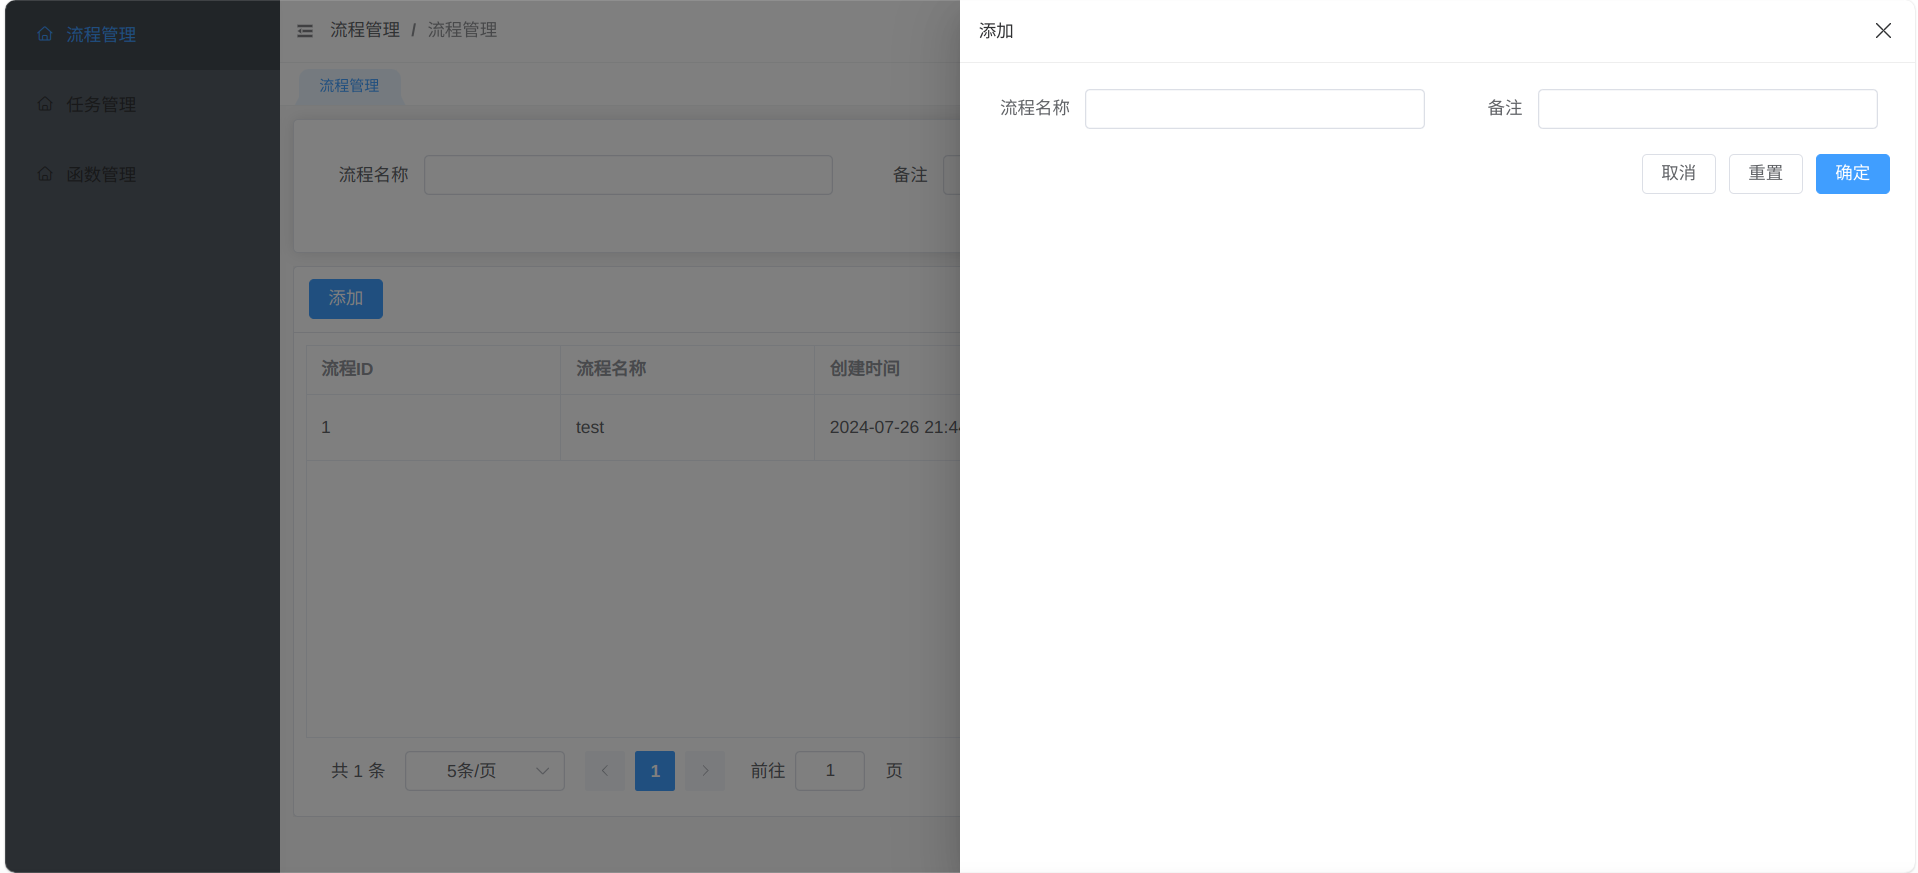Select the 流程管理 page tab

(x=349, y=86)
